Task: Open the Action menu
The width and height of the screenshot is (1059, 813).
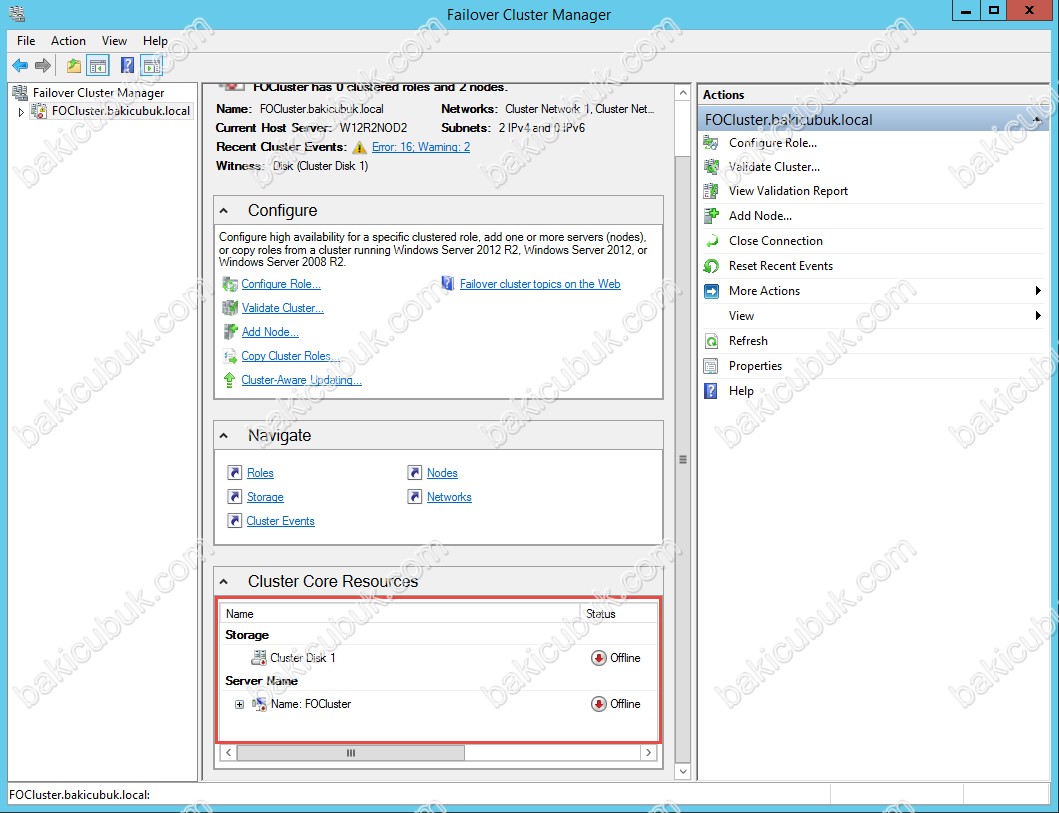Action: coord(68,41)
